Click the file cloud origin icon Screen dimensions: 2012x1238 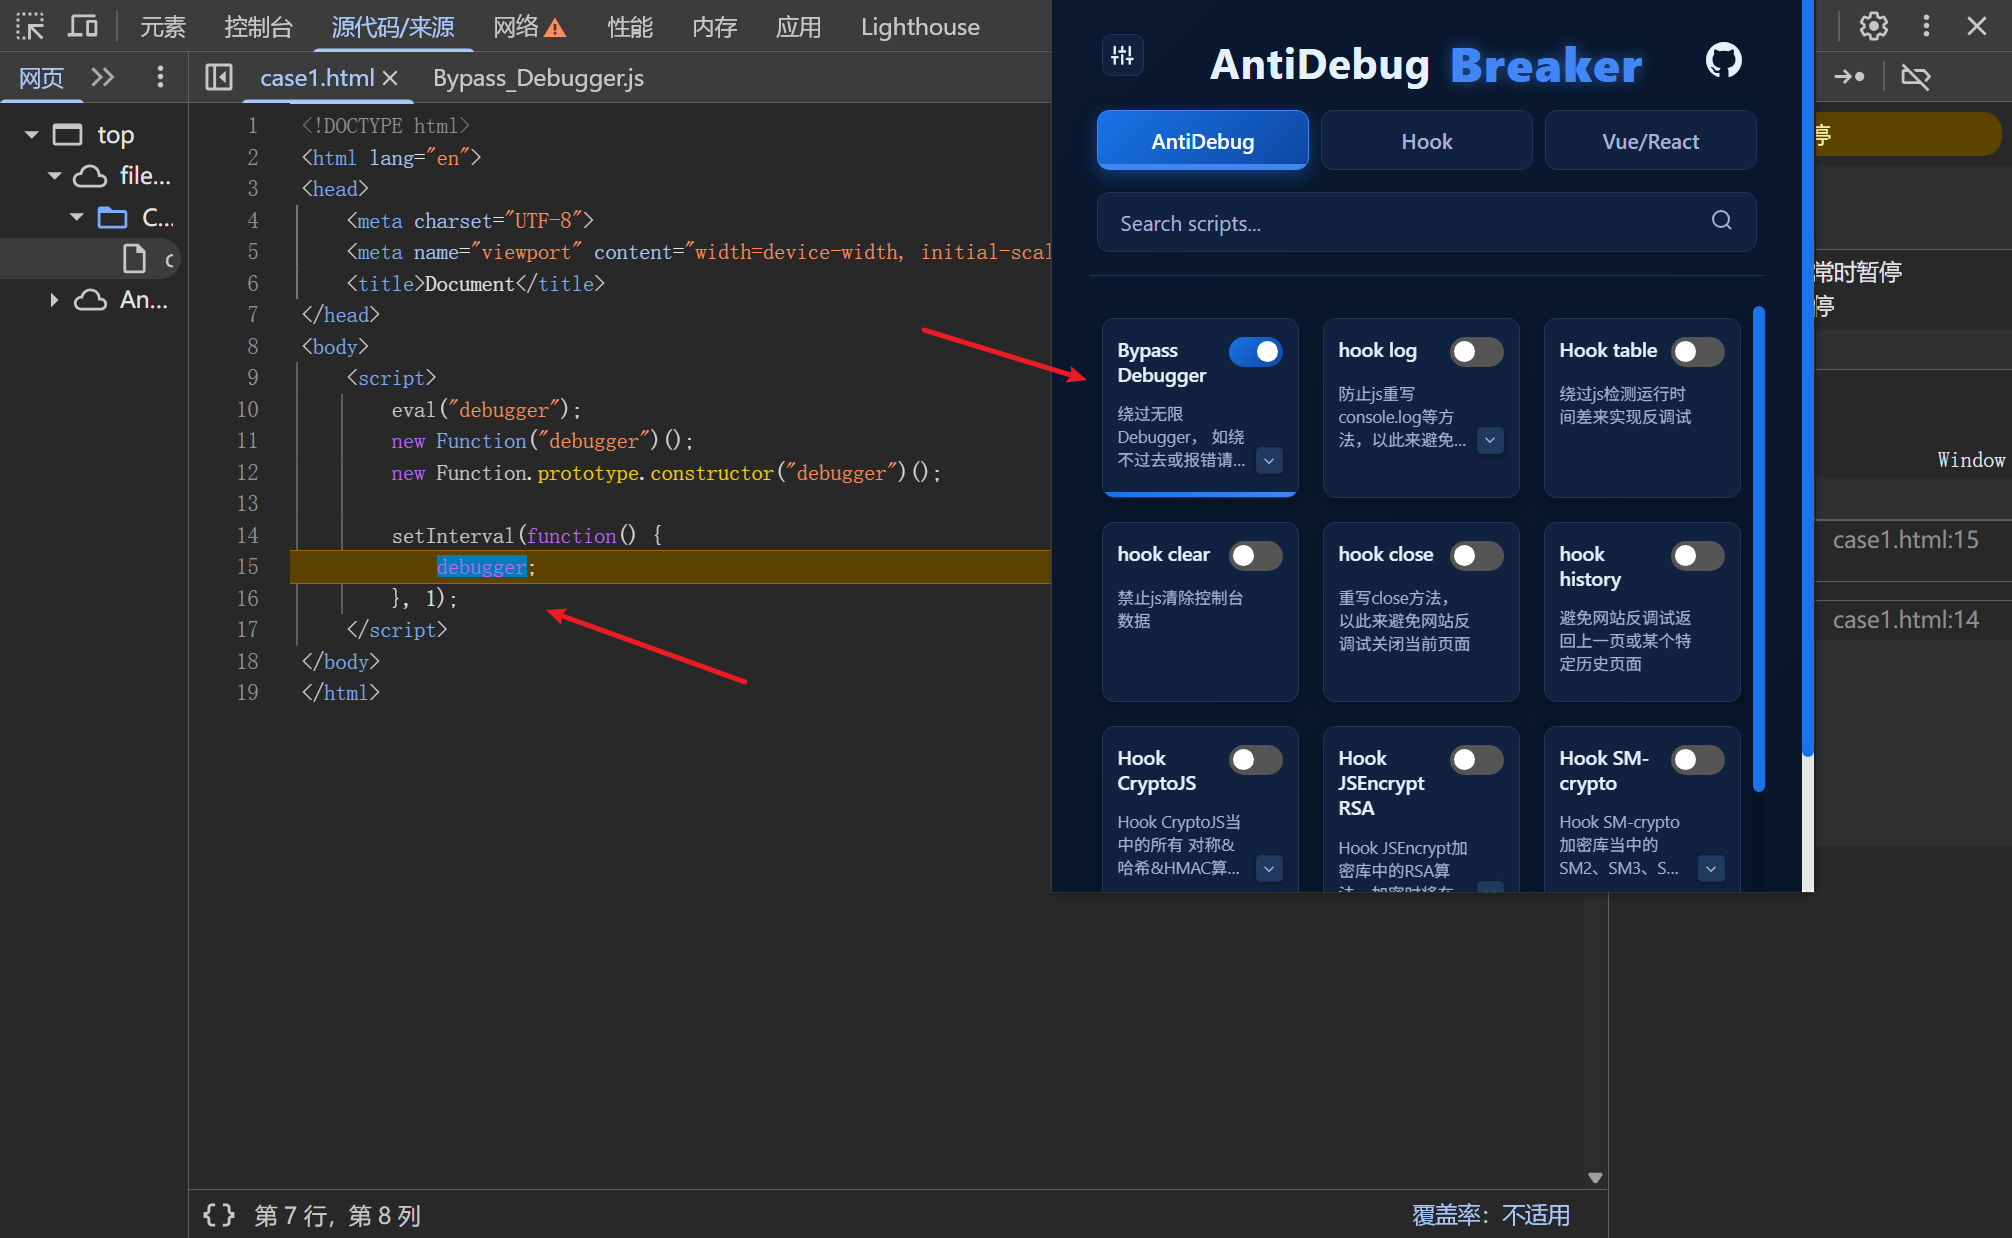click(90, 176)
